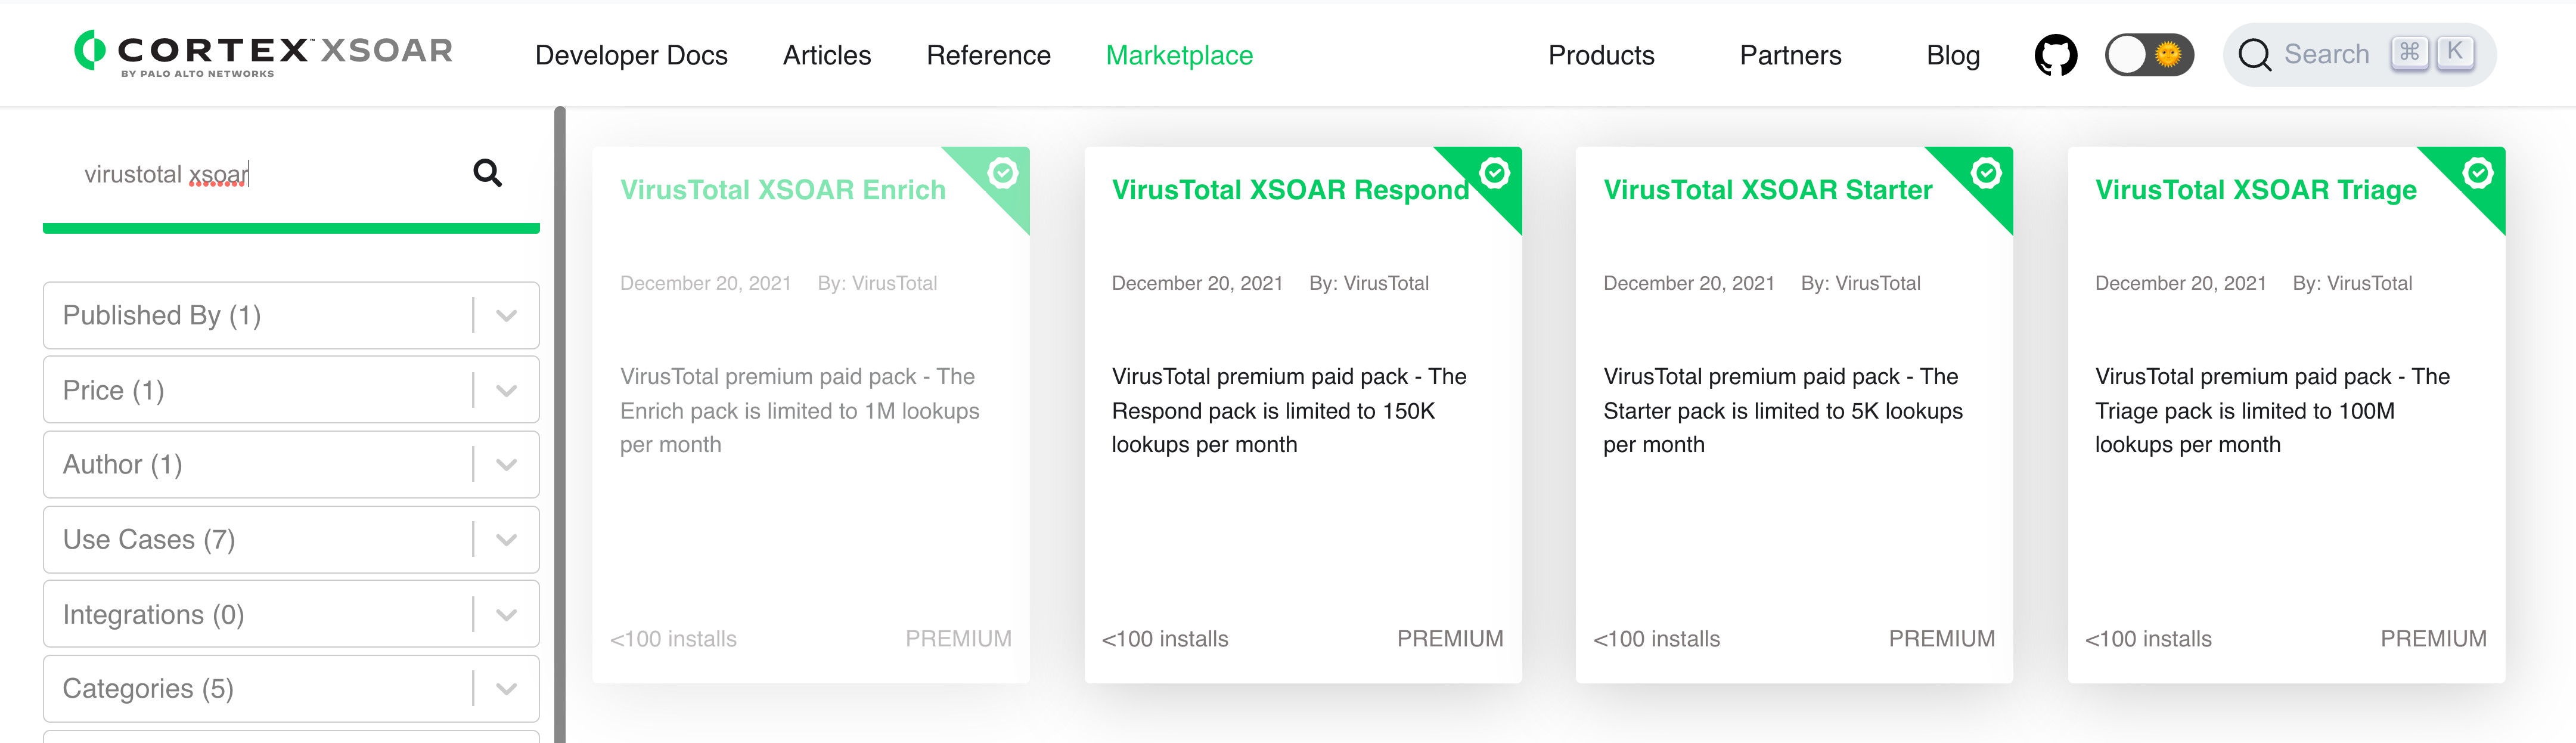The image size is (2576, 743).
Task: Open the Use Cases filter dropdown
Action: click(x=506, y=540)
